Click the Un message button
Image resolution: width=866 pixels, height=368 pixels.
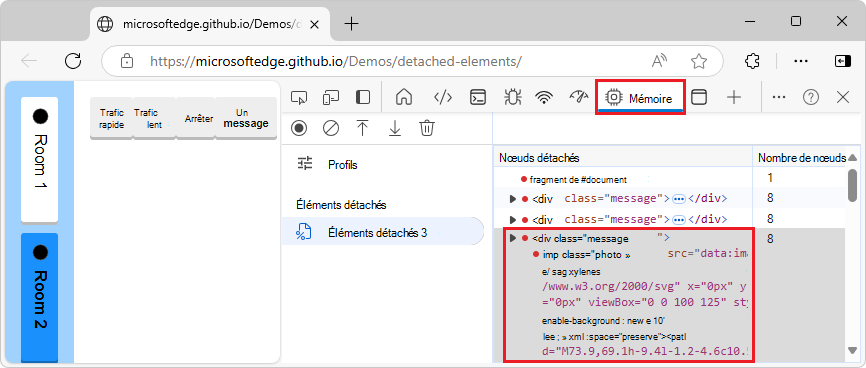pyautogui.click(x=245, y=118)
